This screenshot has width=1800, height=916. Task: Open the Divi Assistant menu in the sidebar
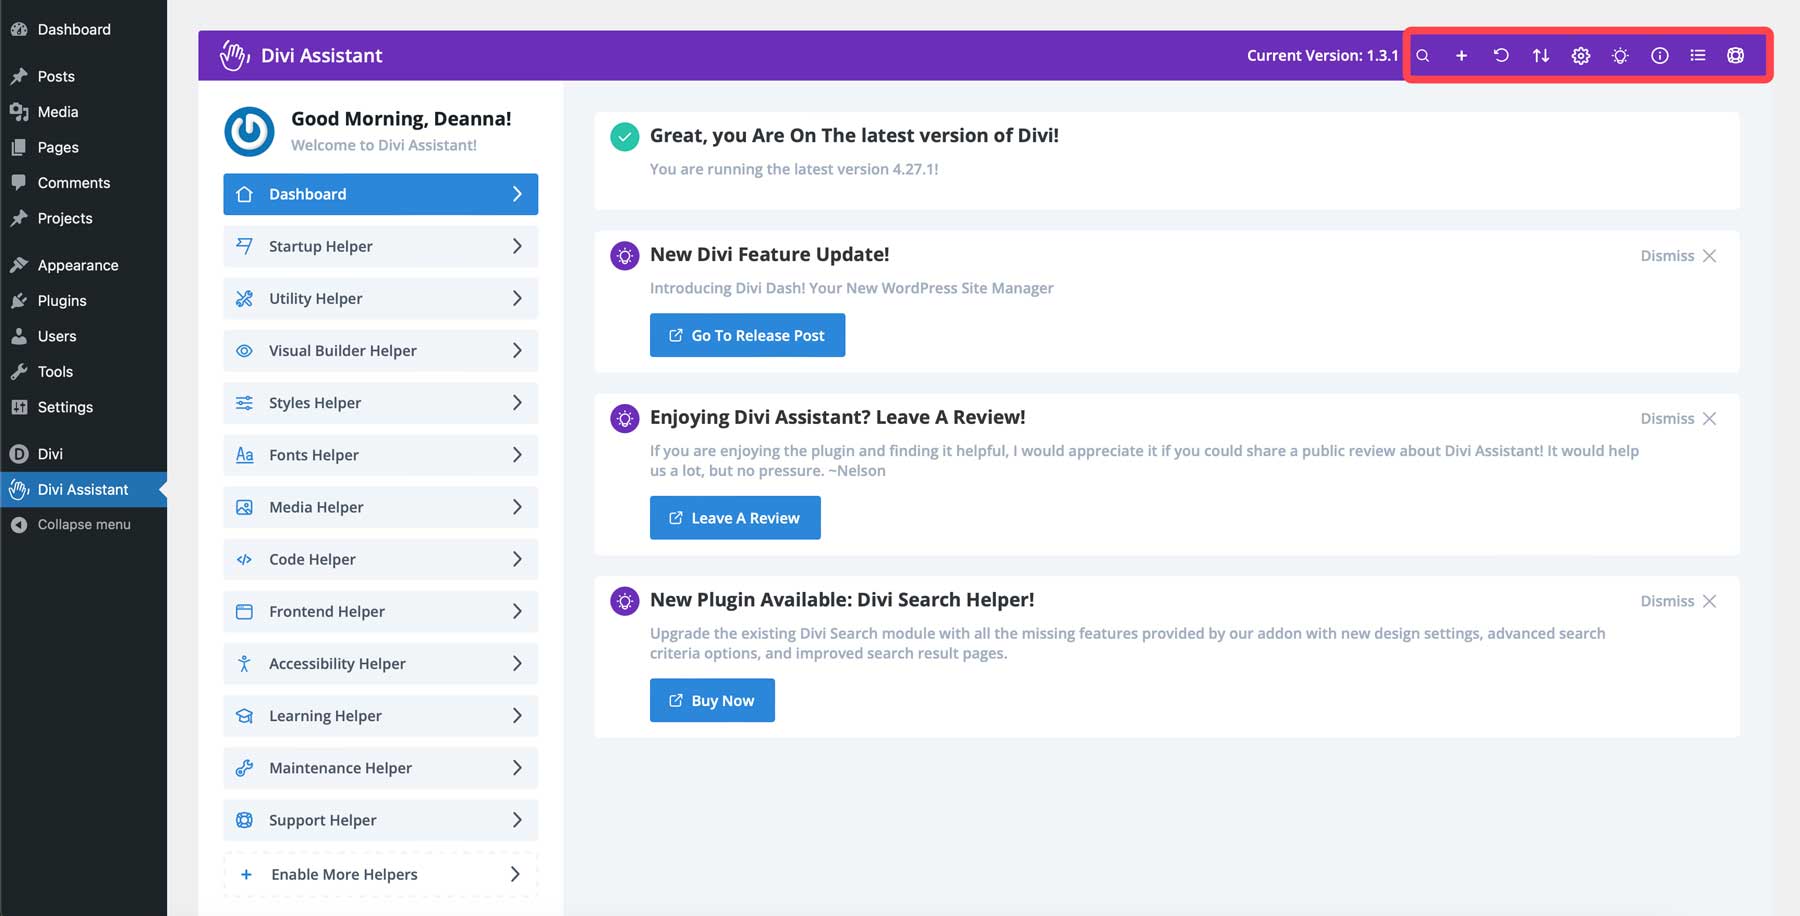point(83,489)
